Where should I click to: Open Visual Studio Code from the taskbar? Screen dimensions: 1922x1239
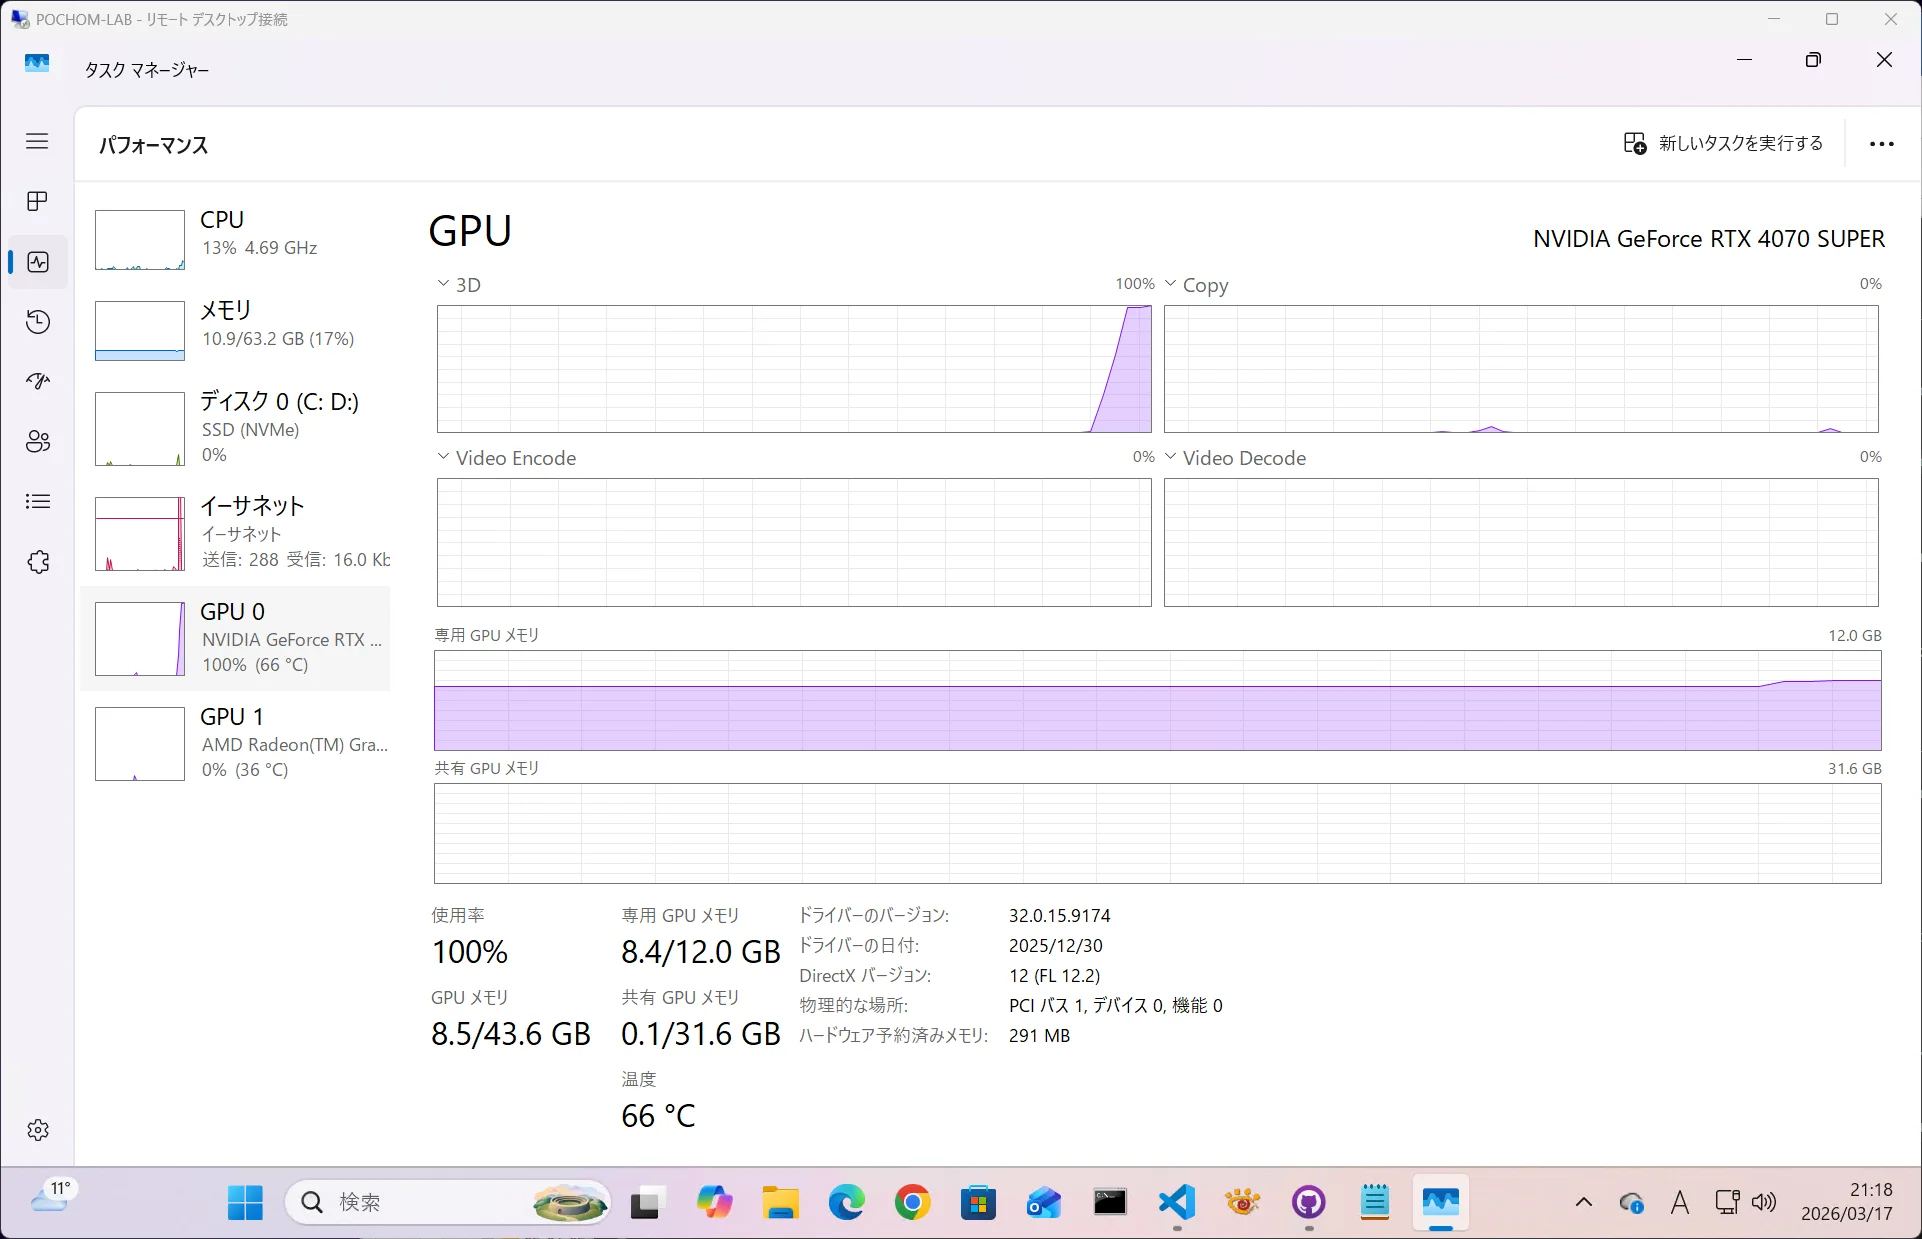point(1176,1202)
